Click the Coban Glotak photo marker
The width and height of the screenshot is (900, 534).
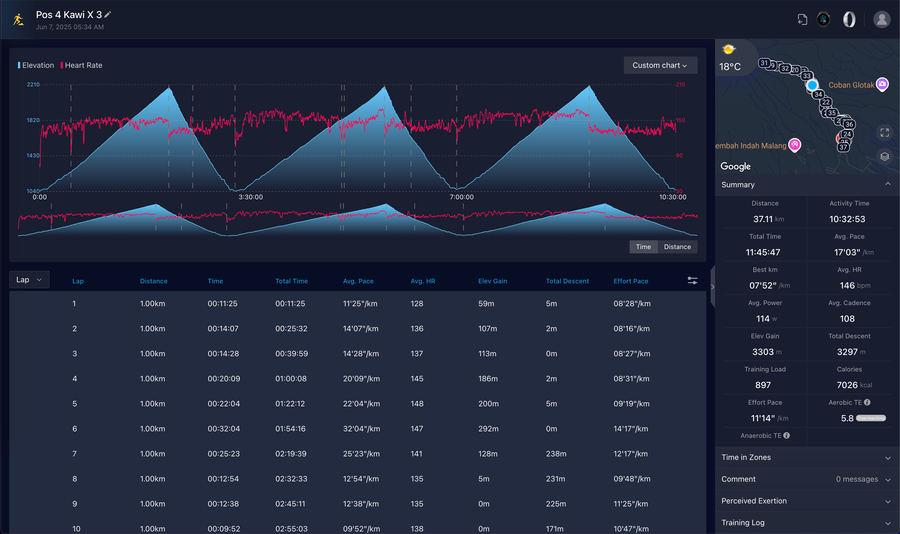[x=882, y=84]
